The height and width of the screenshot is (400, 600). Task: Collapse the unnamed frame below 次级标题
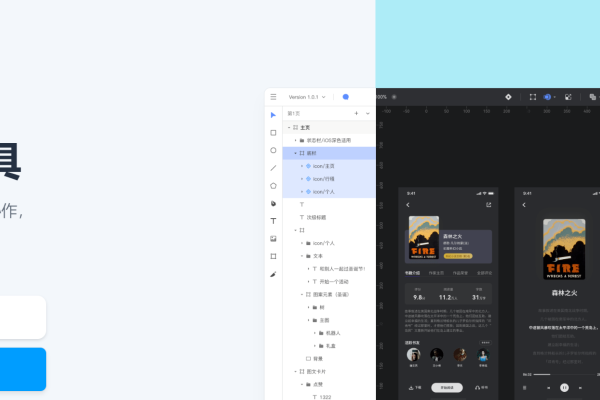295,230
